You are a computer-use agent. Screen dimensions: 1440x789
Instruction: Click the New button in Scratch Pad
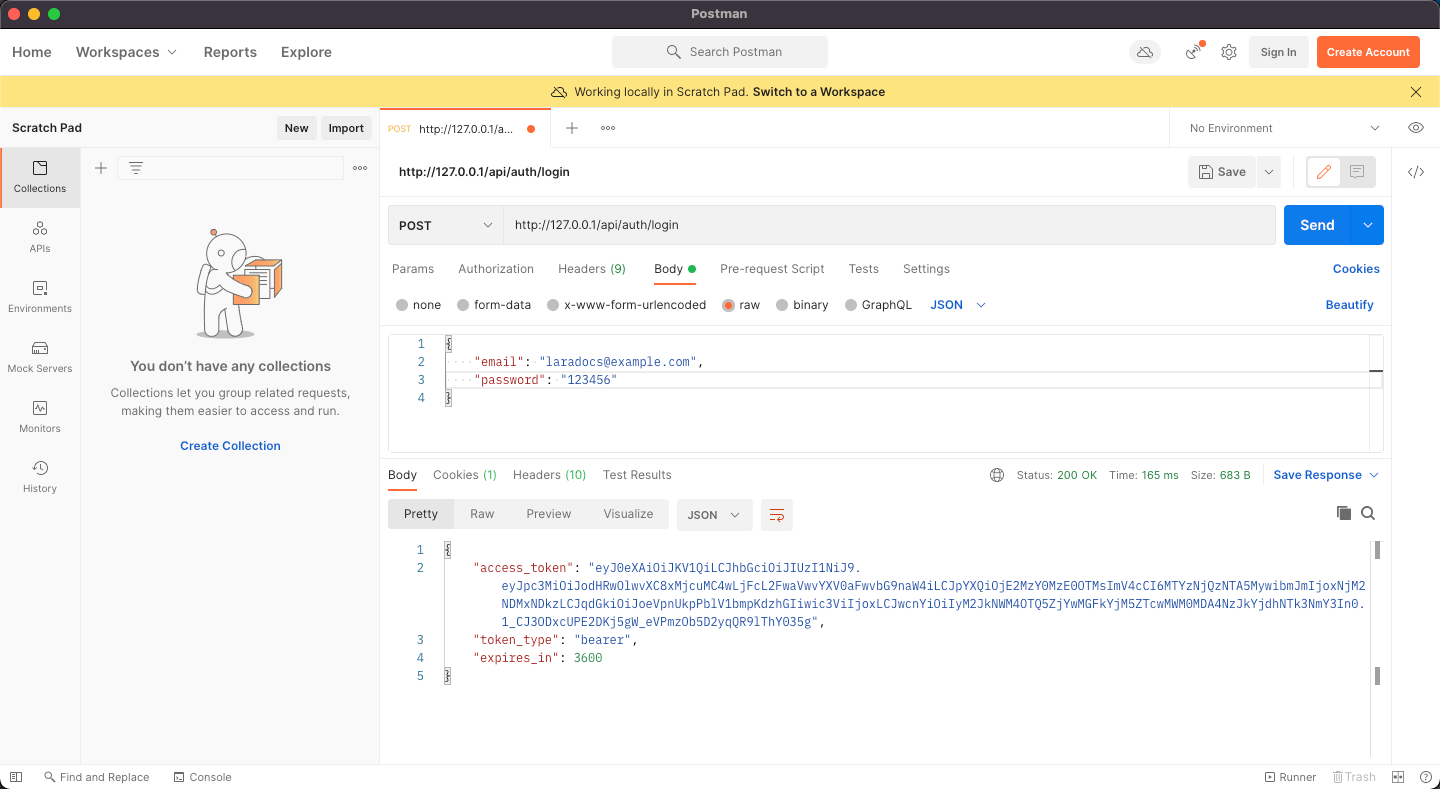pyautogui.click(x=296, y=128)
